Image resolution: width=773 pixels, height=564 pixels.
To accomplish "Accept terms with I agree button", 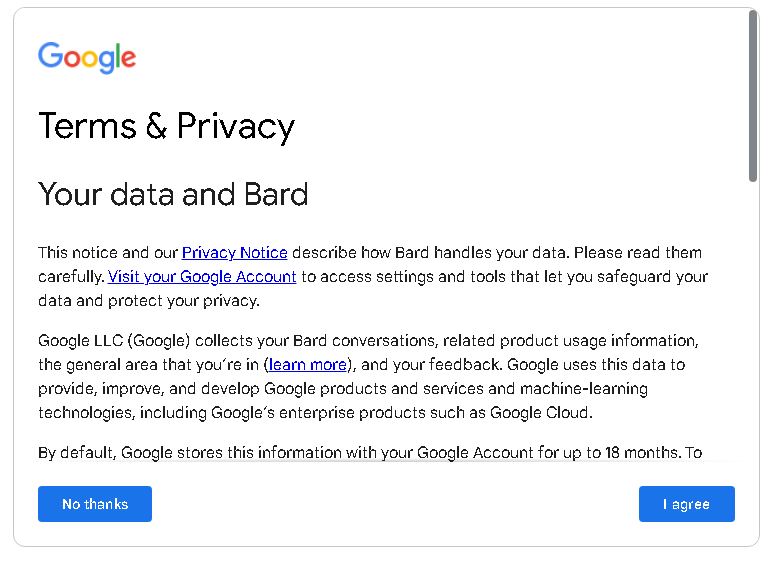I will pyautogui.click(x=686, y=504).
